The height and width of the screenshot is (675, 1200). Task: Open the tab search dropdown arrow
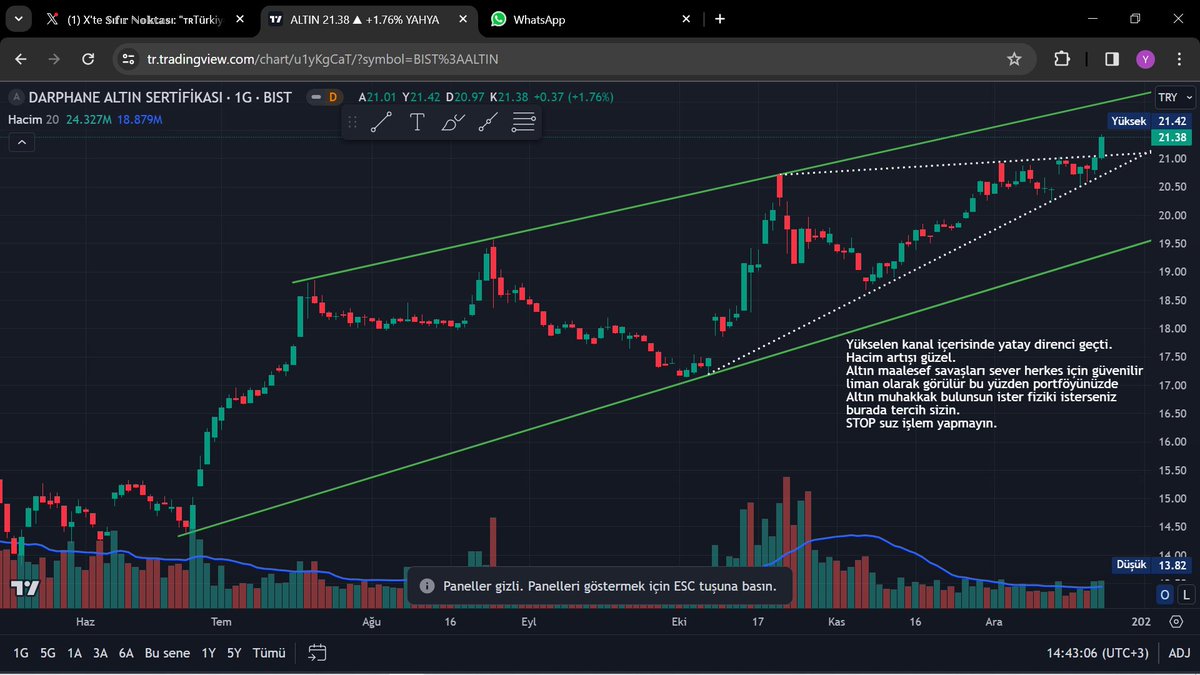coord(18,19)
